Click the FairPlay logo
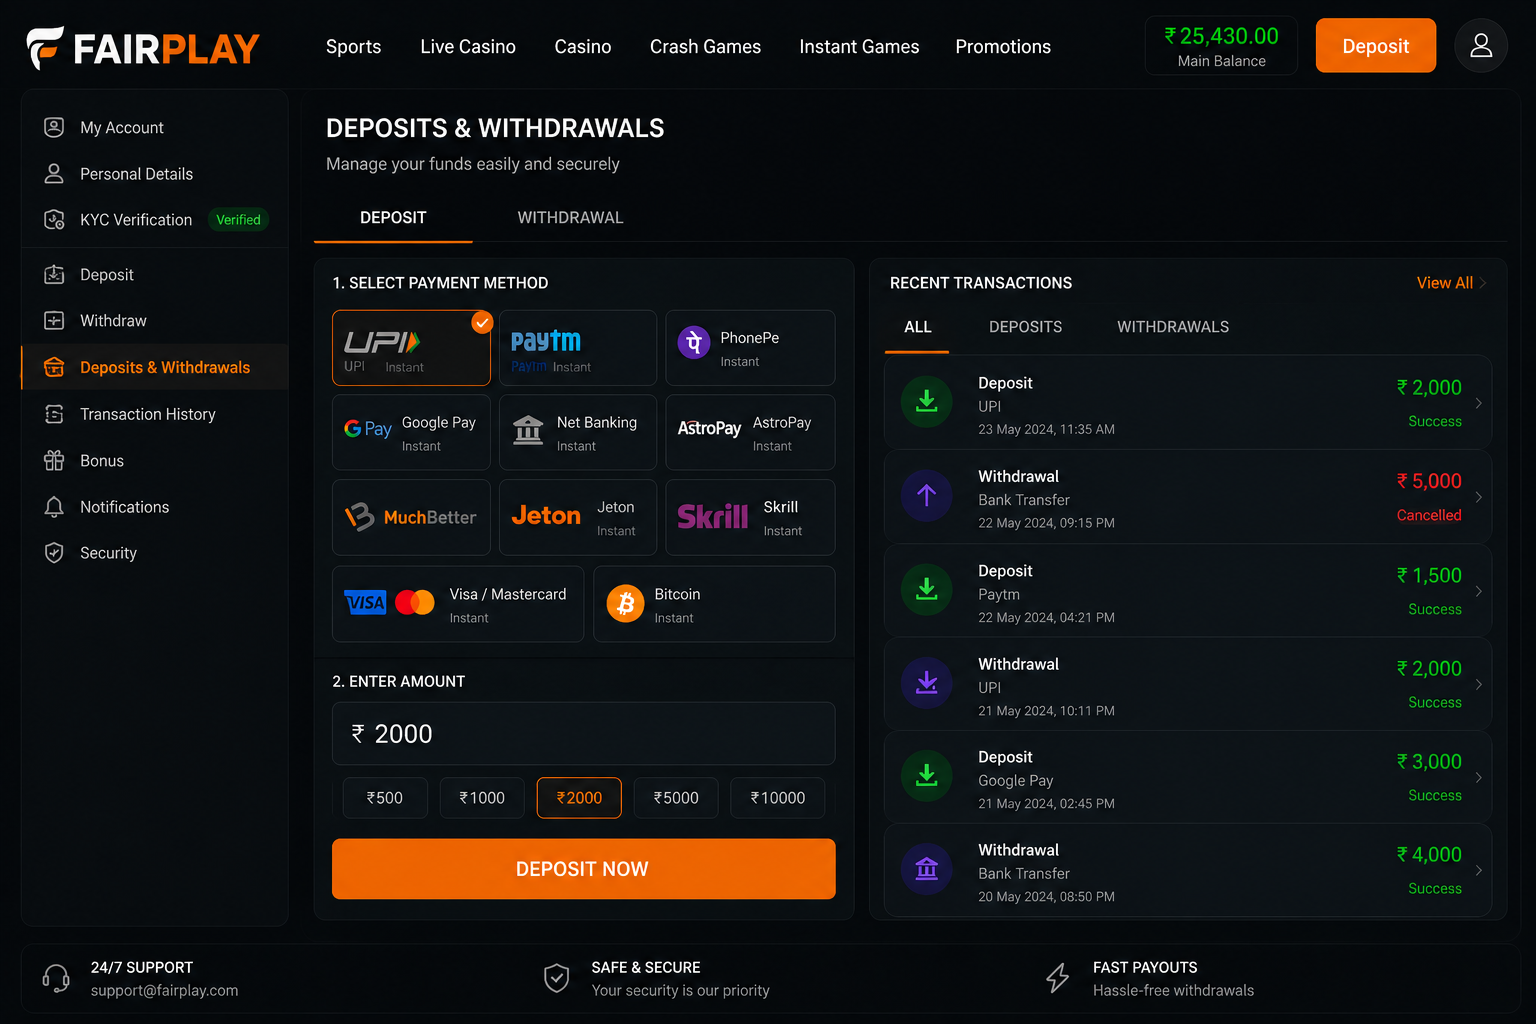This screenshot has width=1536, height=1024. [143, 47]
